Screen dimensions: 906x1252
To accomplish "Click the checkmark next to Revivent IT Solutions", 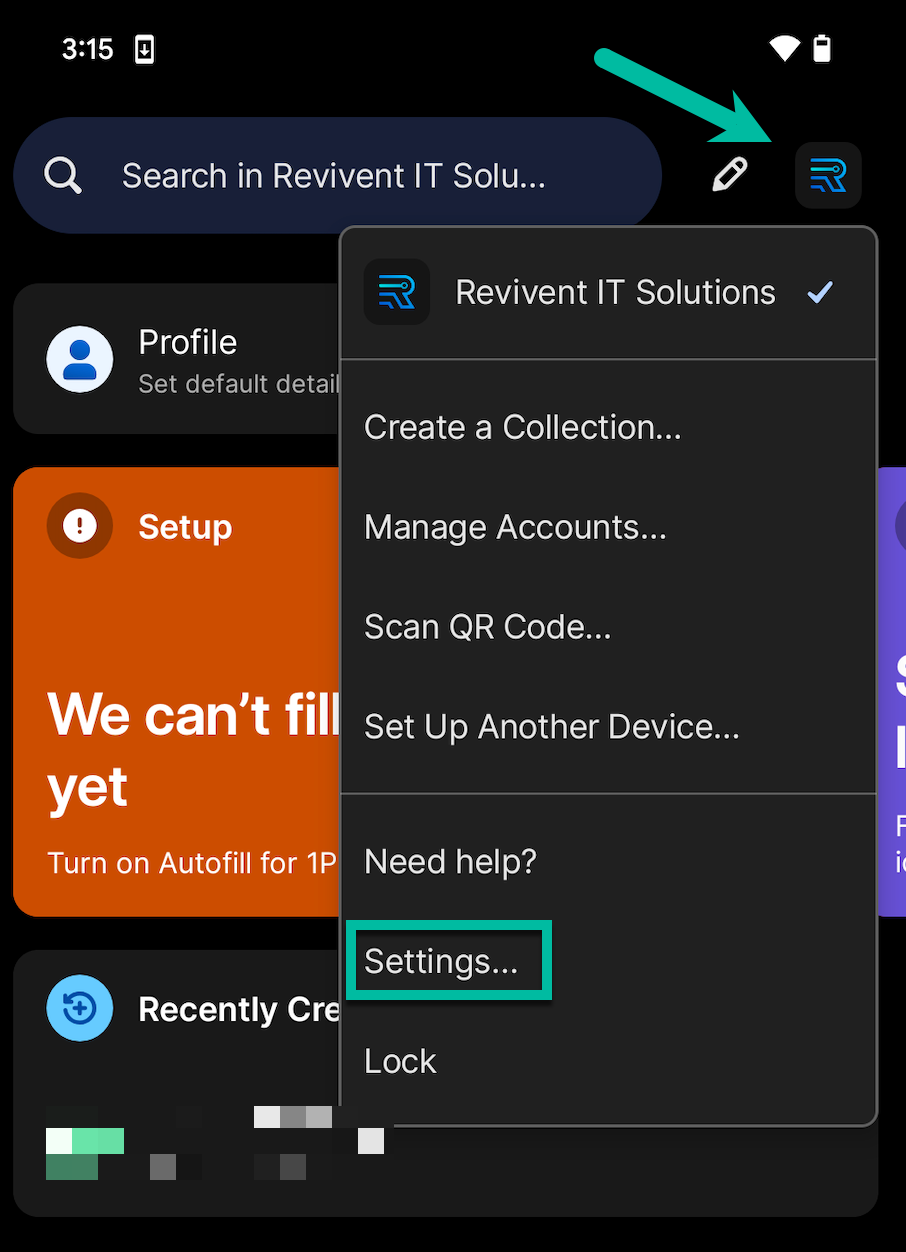I will click(x=820, y=292).
